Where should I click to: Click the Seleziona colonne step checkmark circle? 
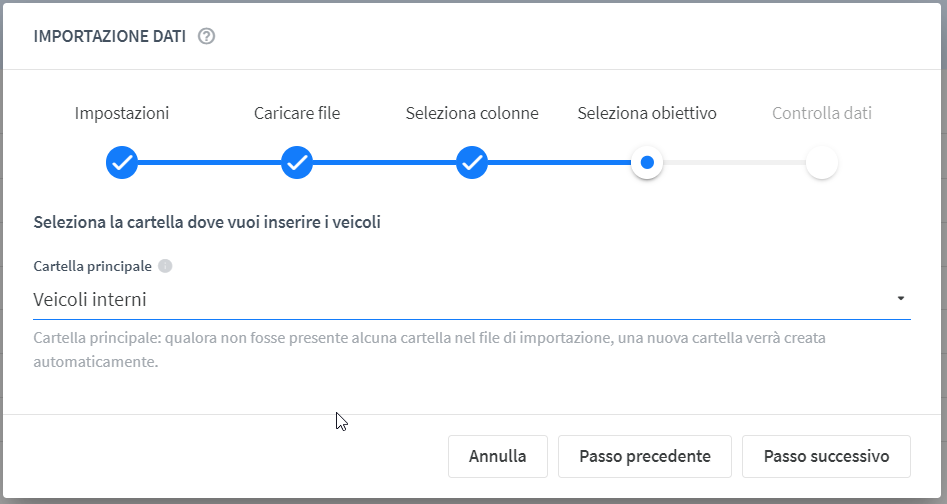click(x=472, y=162)
